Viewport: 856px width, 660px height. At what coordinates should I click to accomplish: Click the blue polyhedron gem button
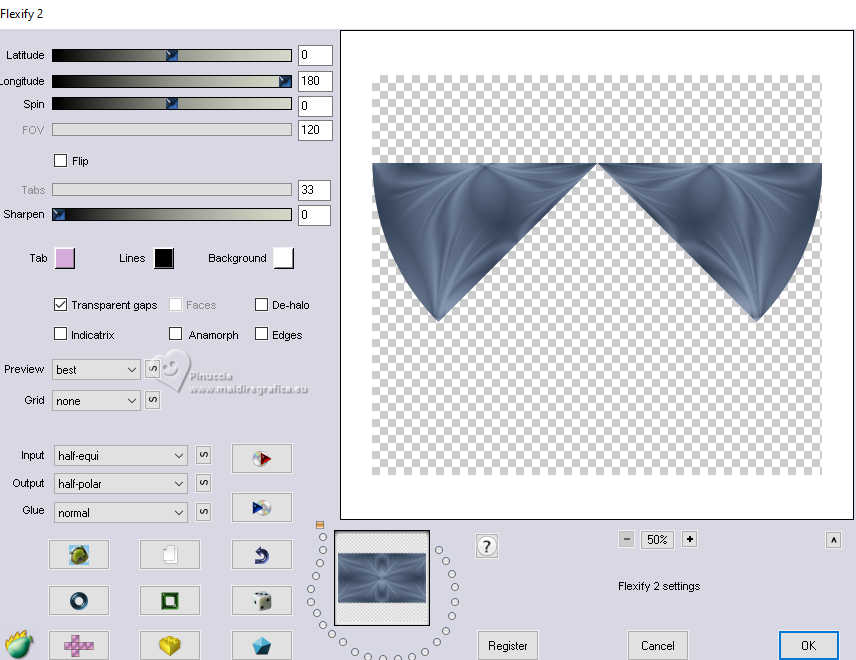(262, 645)
